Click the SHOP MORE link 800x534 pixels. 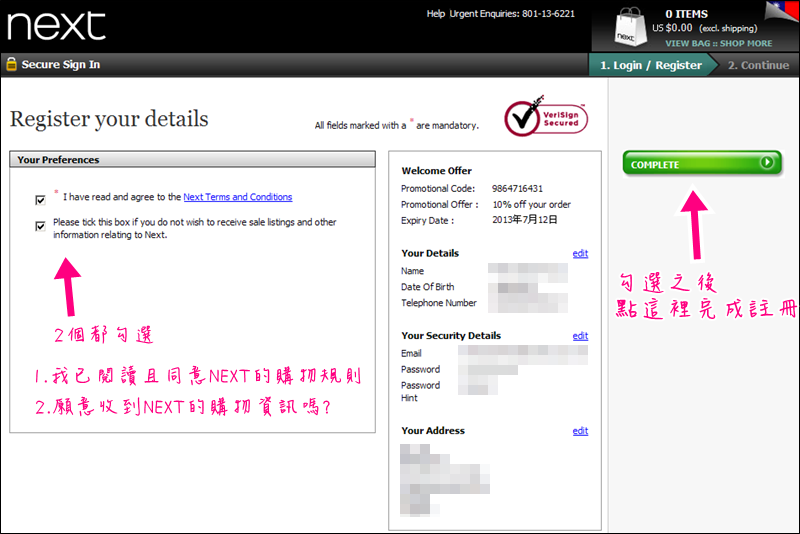tap(746, 43)
